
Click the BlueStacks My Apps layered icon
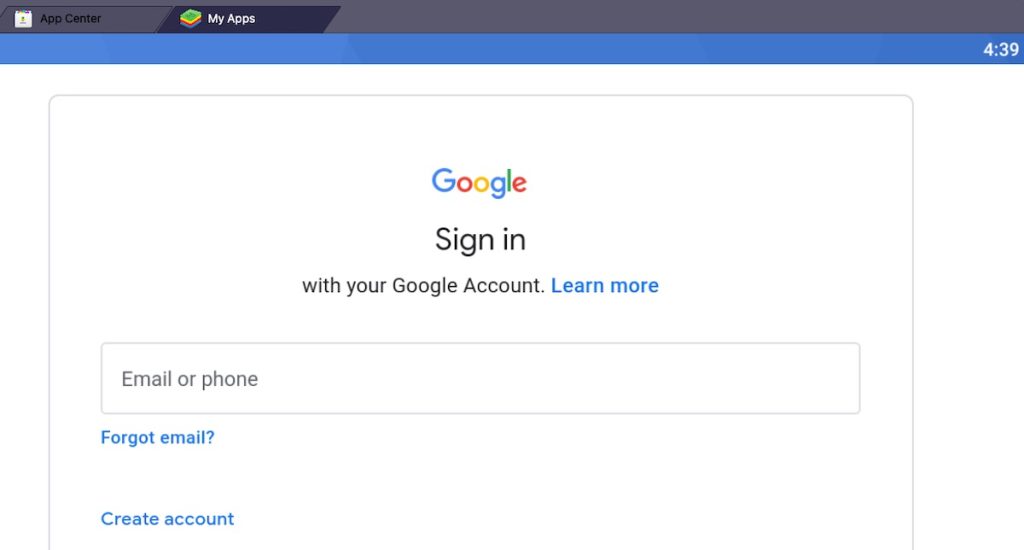pos(190,18)
